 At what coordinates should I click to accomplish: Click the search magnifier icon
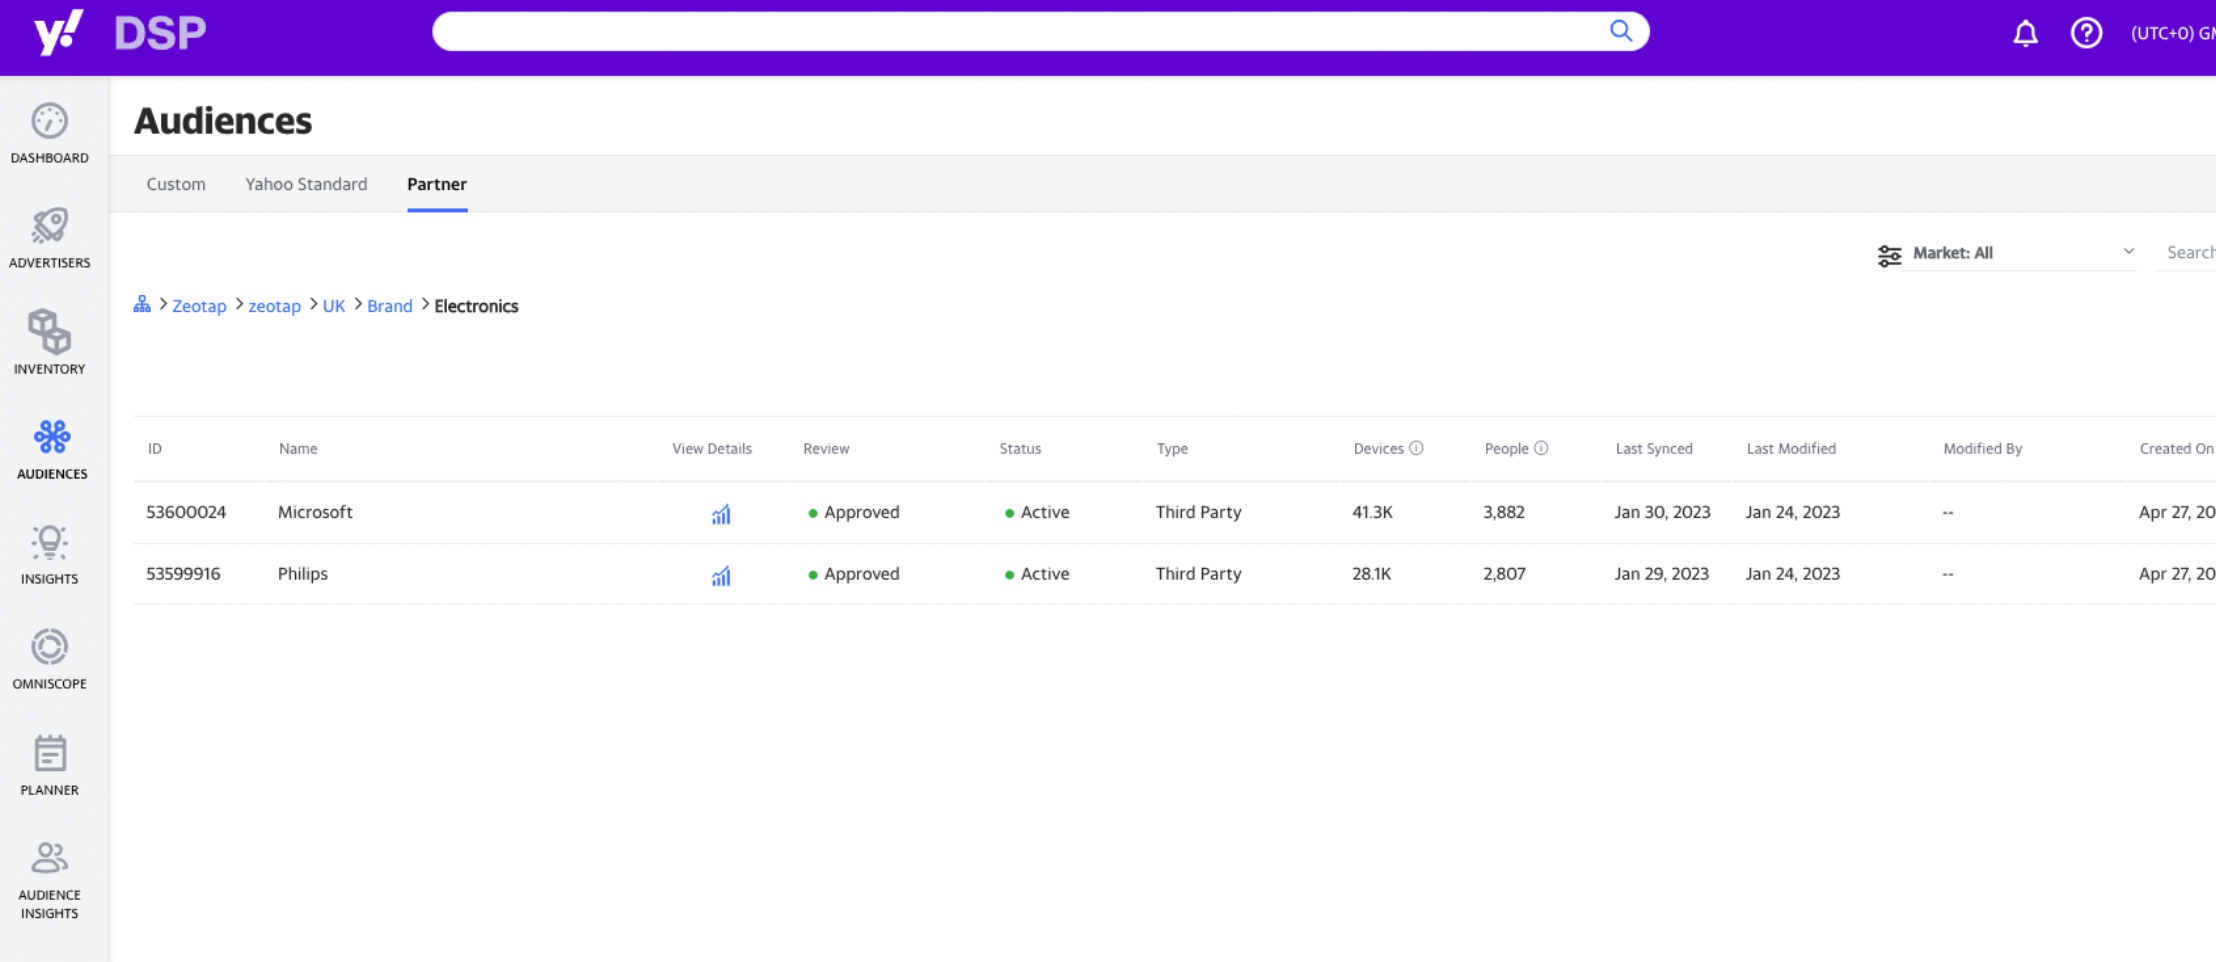(1621, 31)
